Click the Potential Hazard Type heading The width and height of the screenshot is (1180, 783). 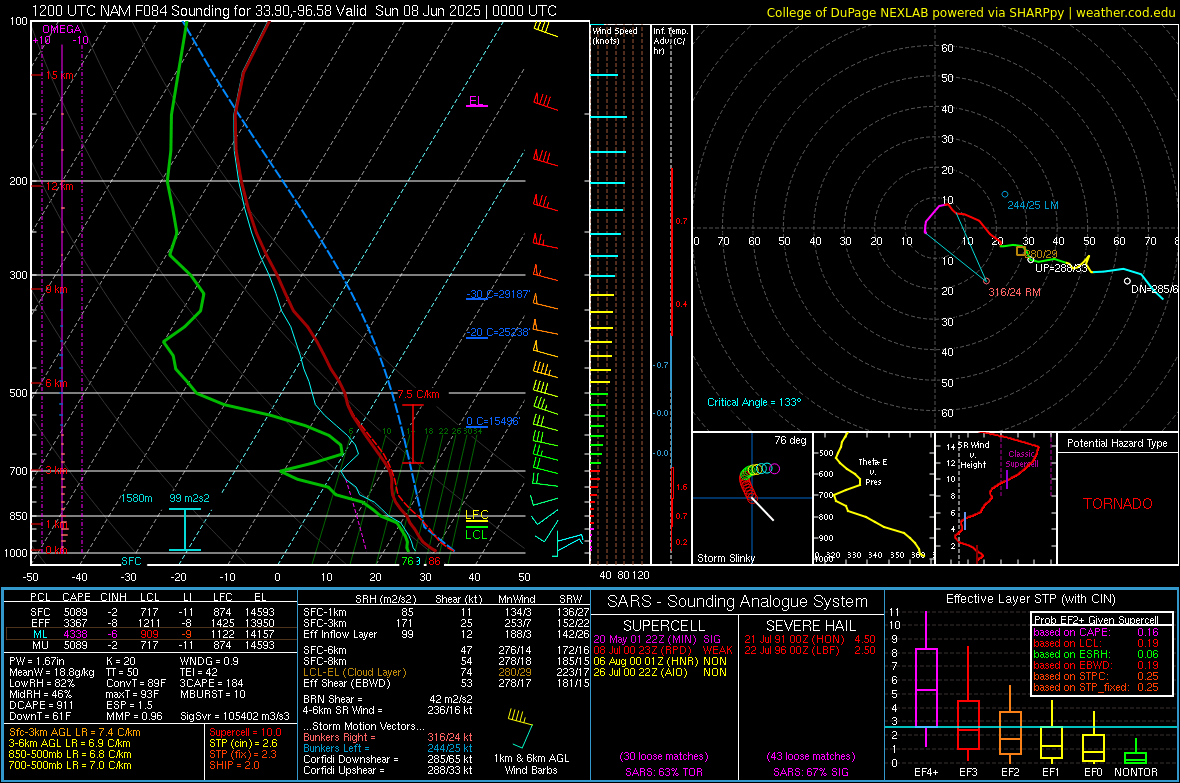[1117, 443]
